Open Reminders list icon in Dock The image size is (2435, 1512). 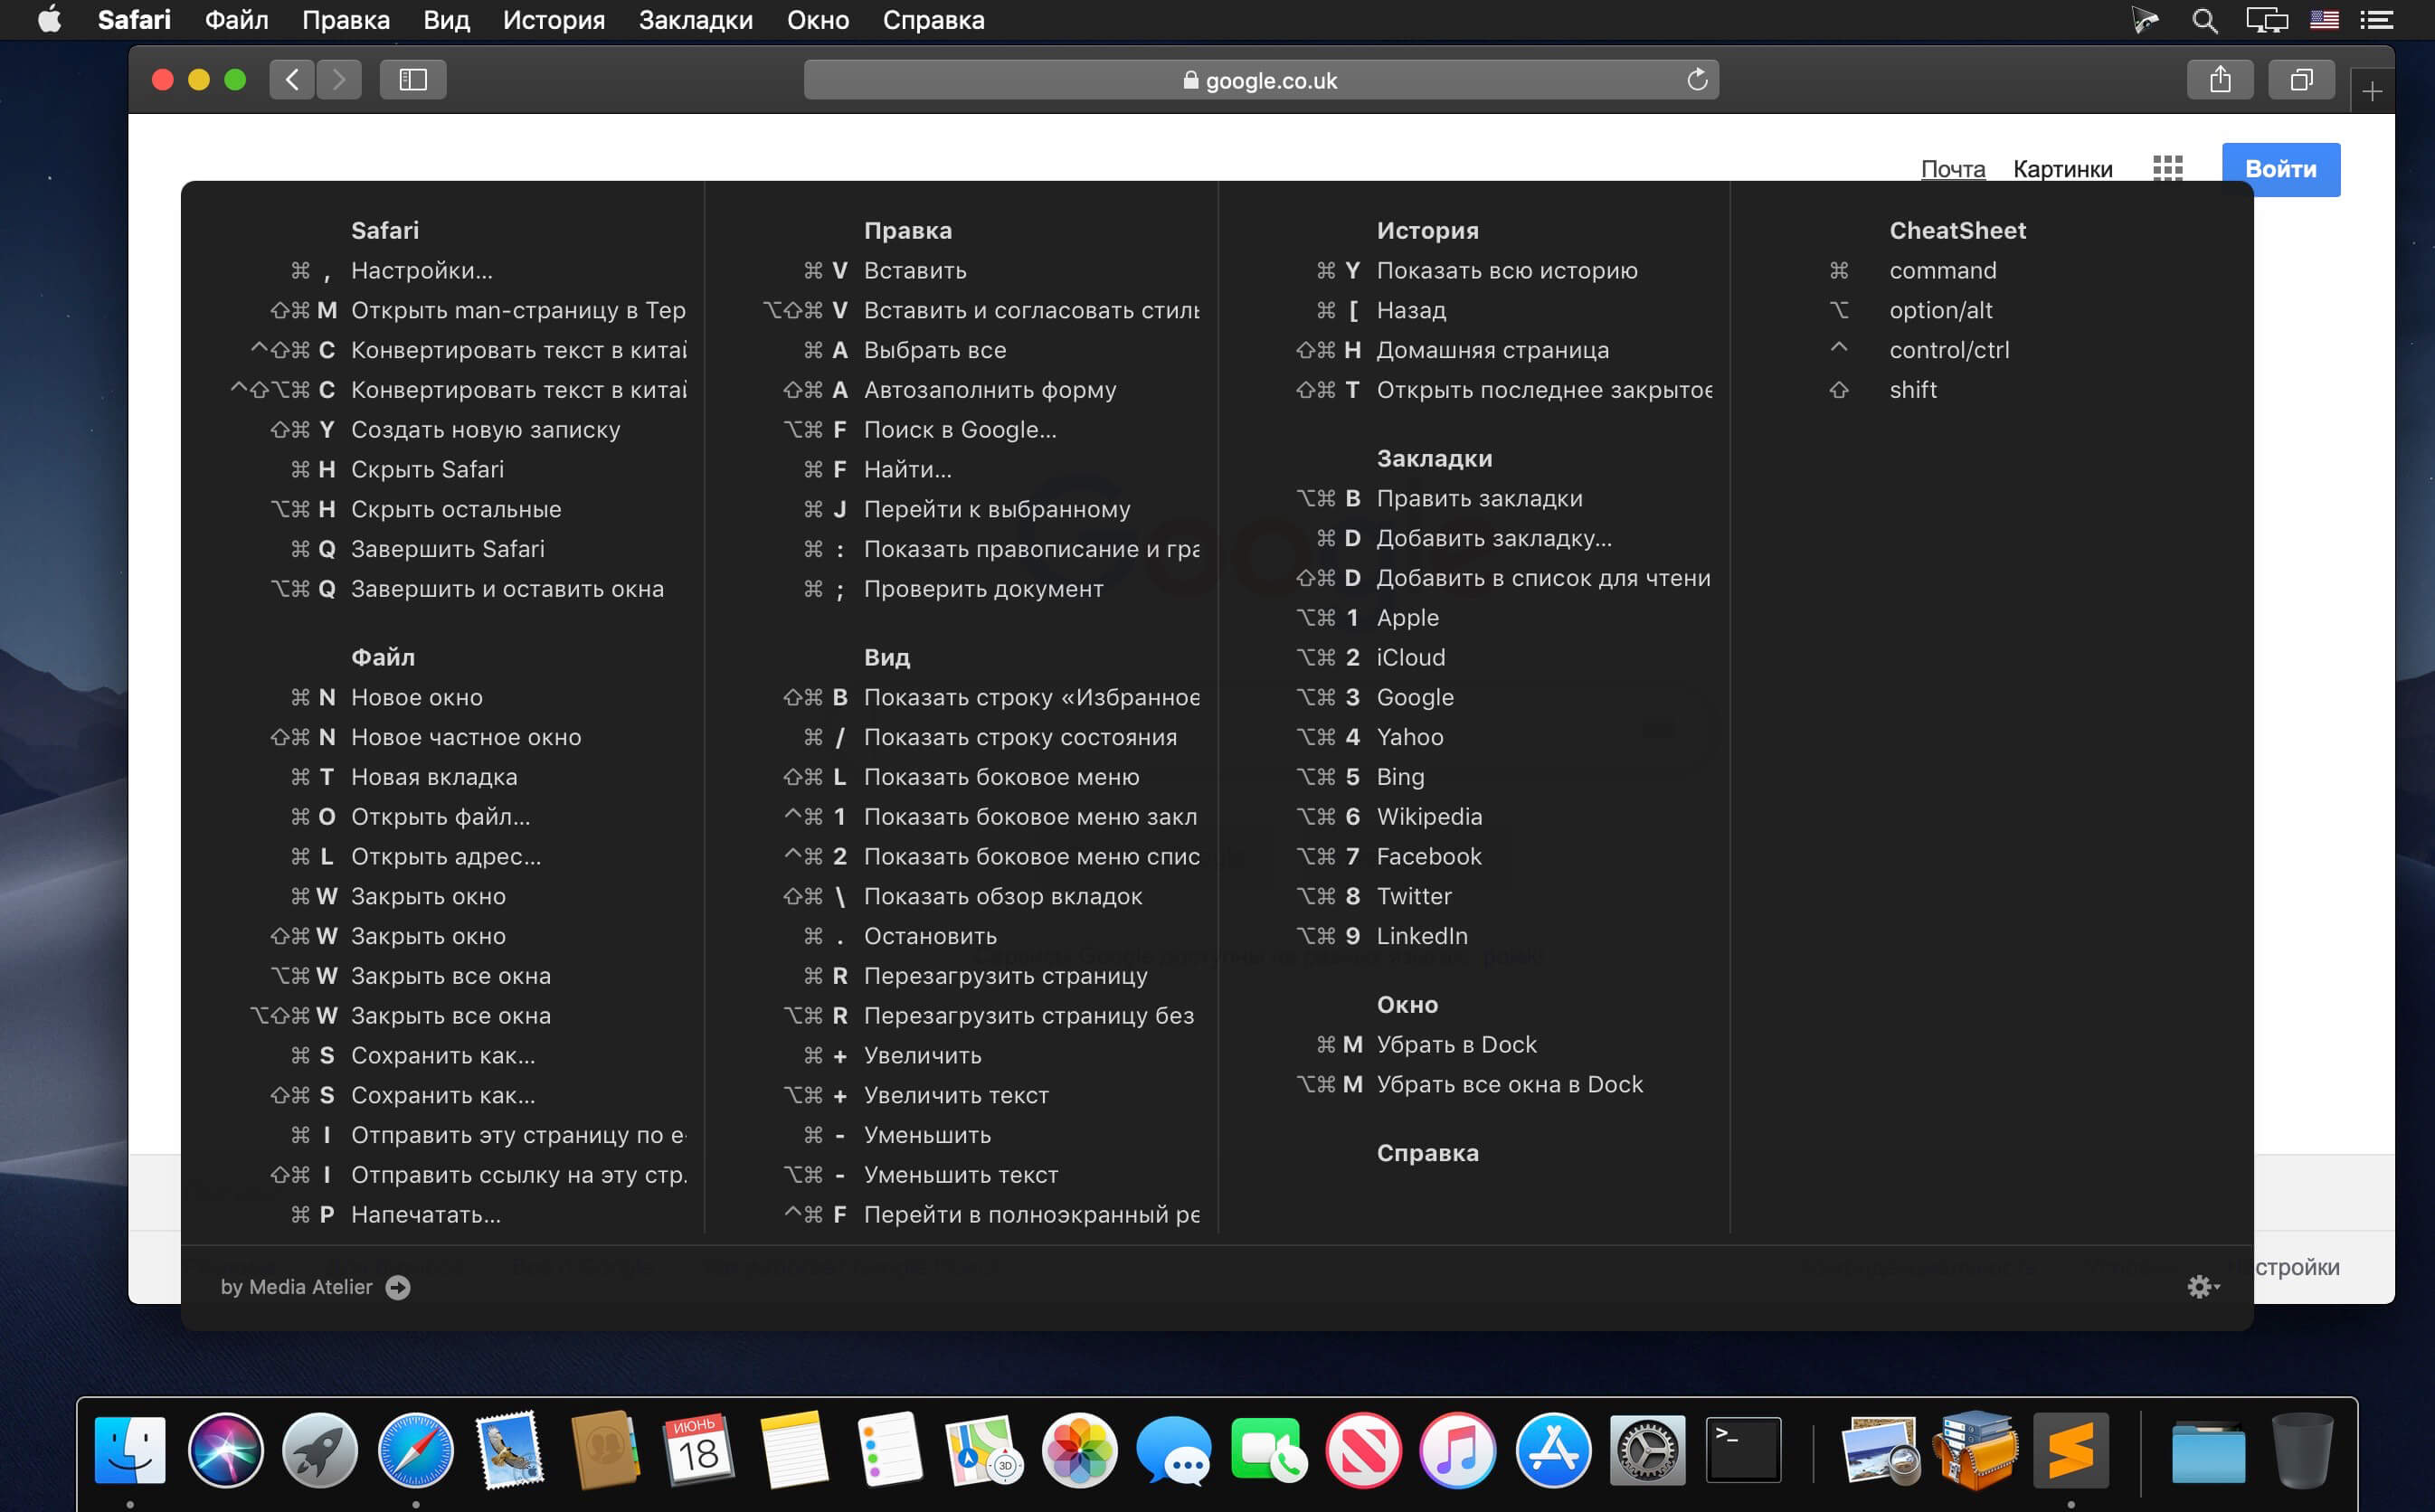pyautogui.click(x=889, y=1450)
